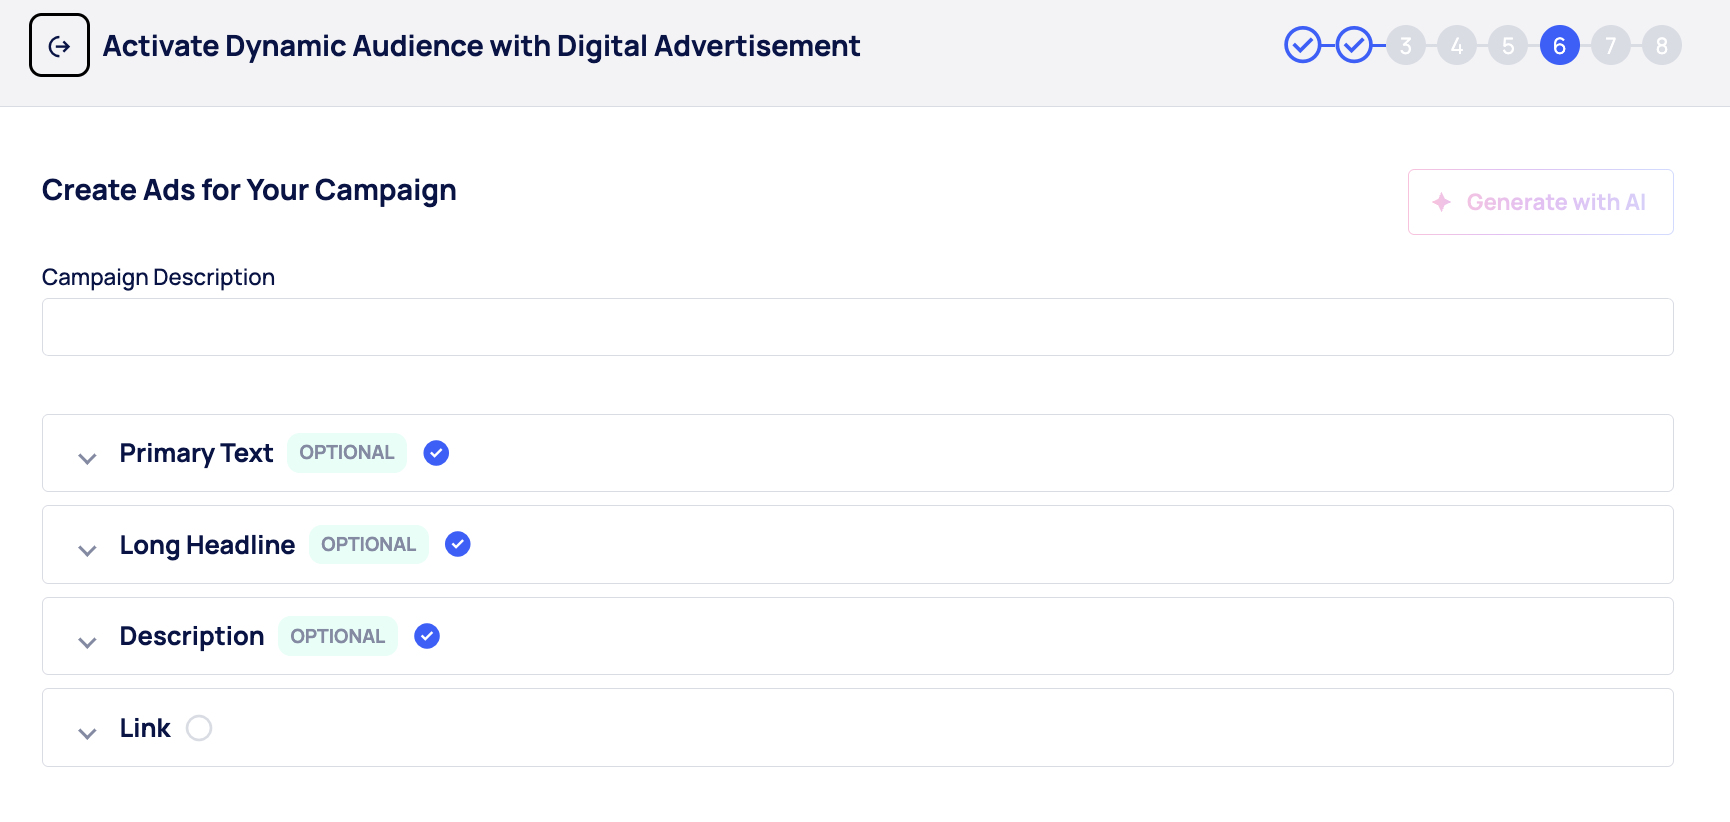Expand the Description section chevron
The height and width of the screenshot is (822, 1730).
(x=87, y=642)
